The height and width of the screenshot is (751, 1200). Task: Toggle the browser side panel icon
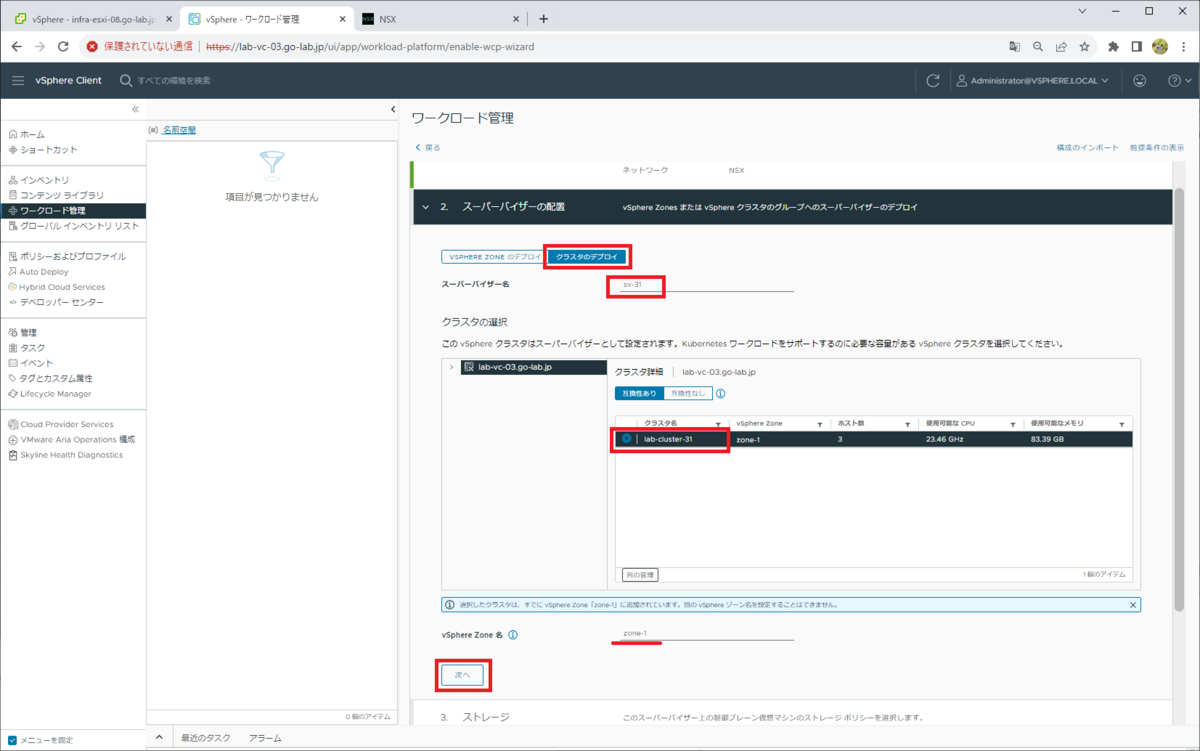1137,46
